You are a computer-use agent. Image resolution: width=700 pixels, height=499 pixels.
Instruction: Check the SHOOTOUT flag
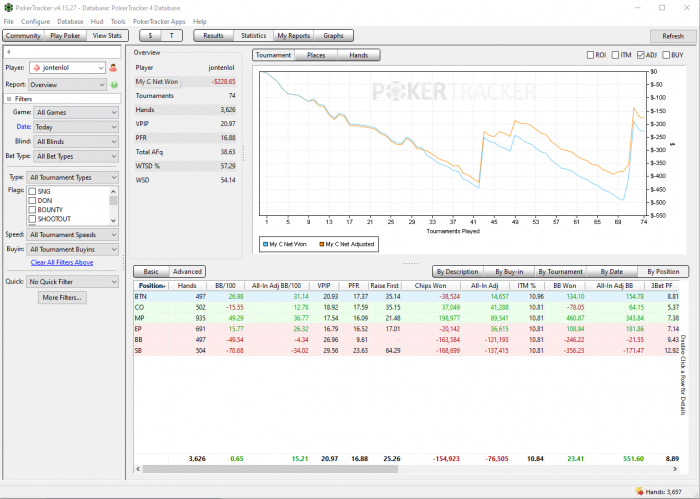[x=32, y=219]
